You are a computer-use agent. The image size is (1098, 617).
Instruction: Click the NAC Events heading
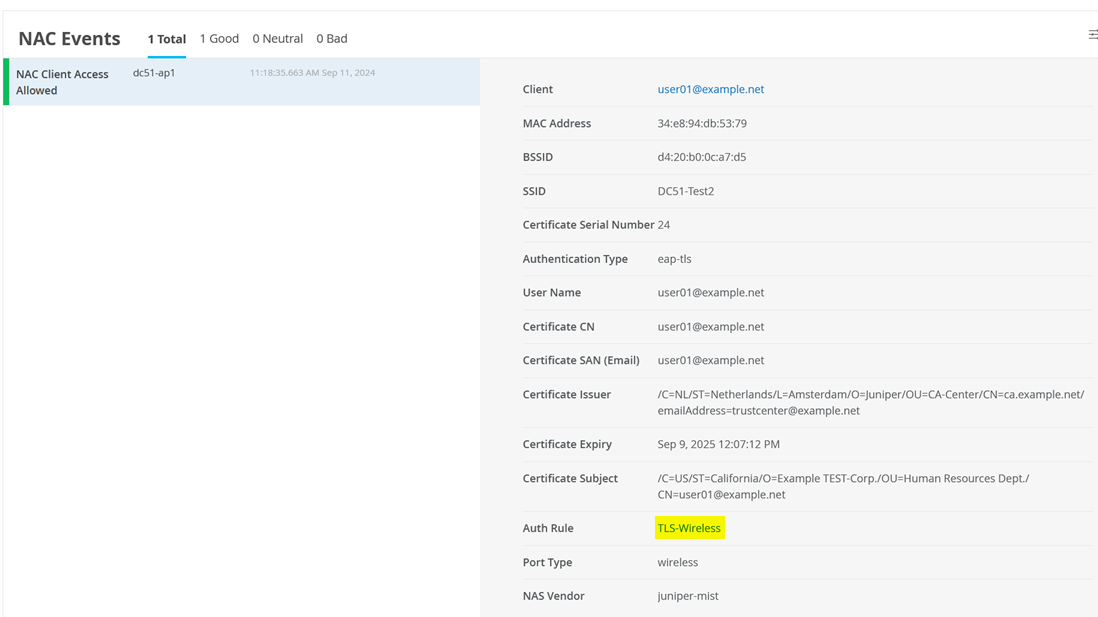(69, 39)
